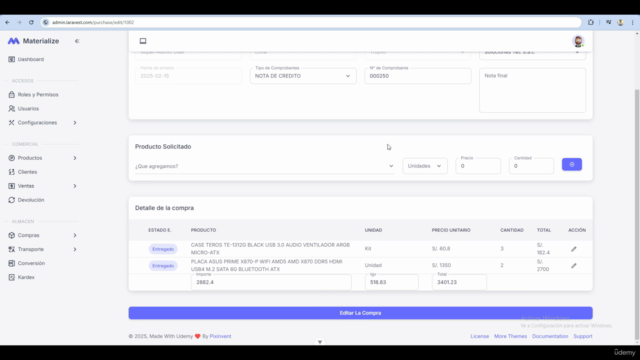Click the Materialize logo icon

click(13, 41)
